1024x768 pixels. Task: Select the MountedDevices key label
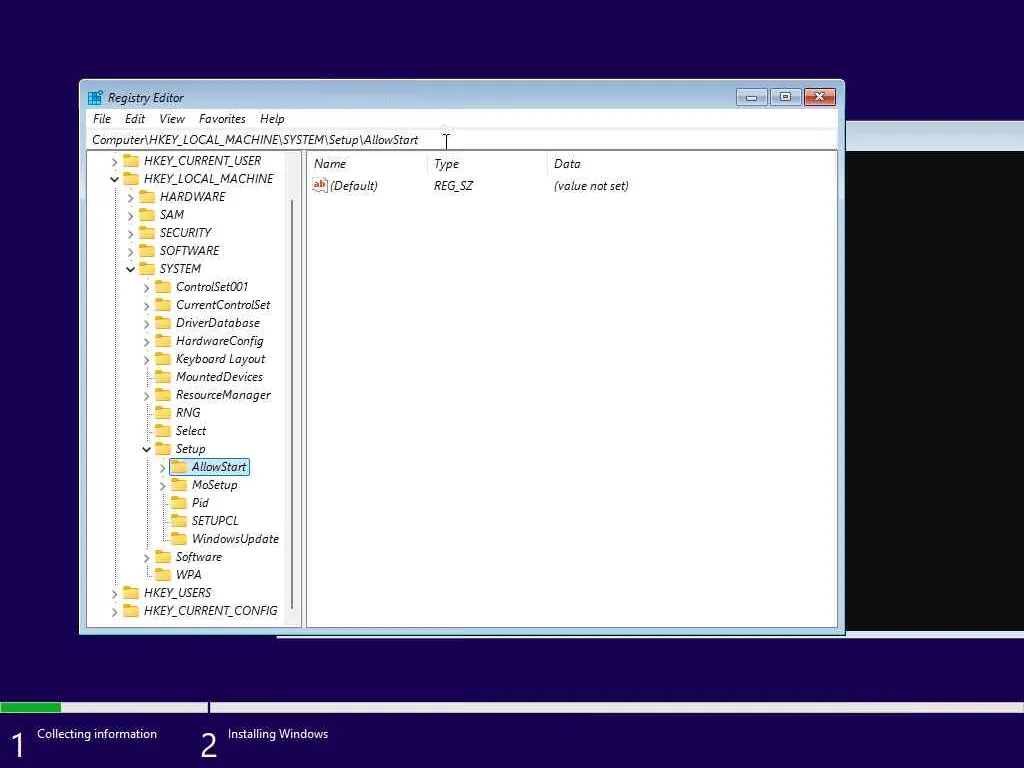coord(219,377)
